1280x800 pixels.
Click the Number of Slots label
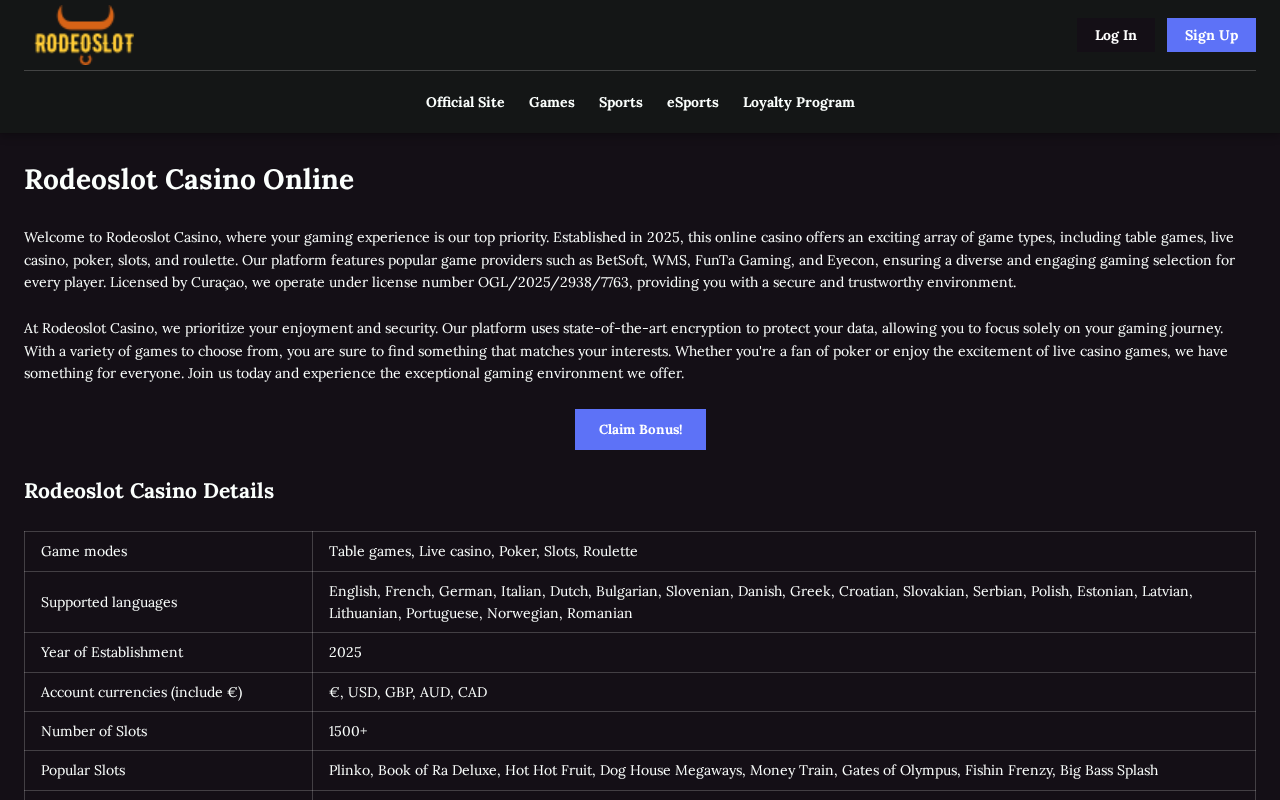point(168,731)
